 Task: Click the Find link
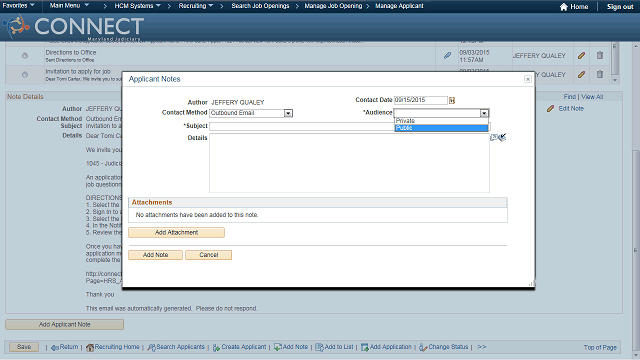click(569, 97)
